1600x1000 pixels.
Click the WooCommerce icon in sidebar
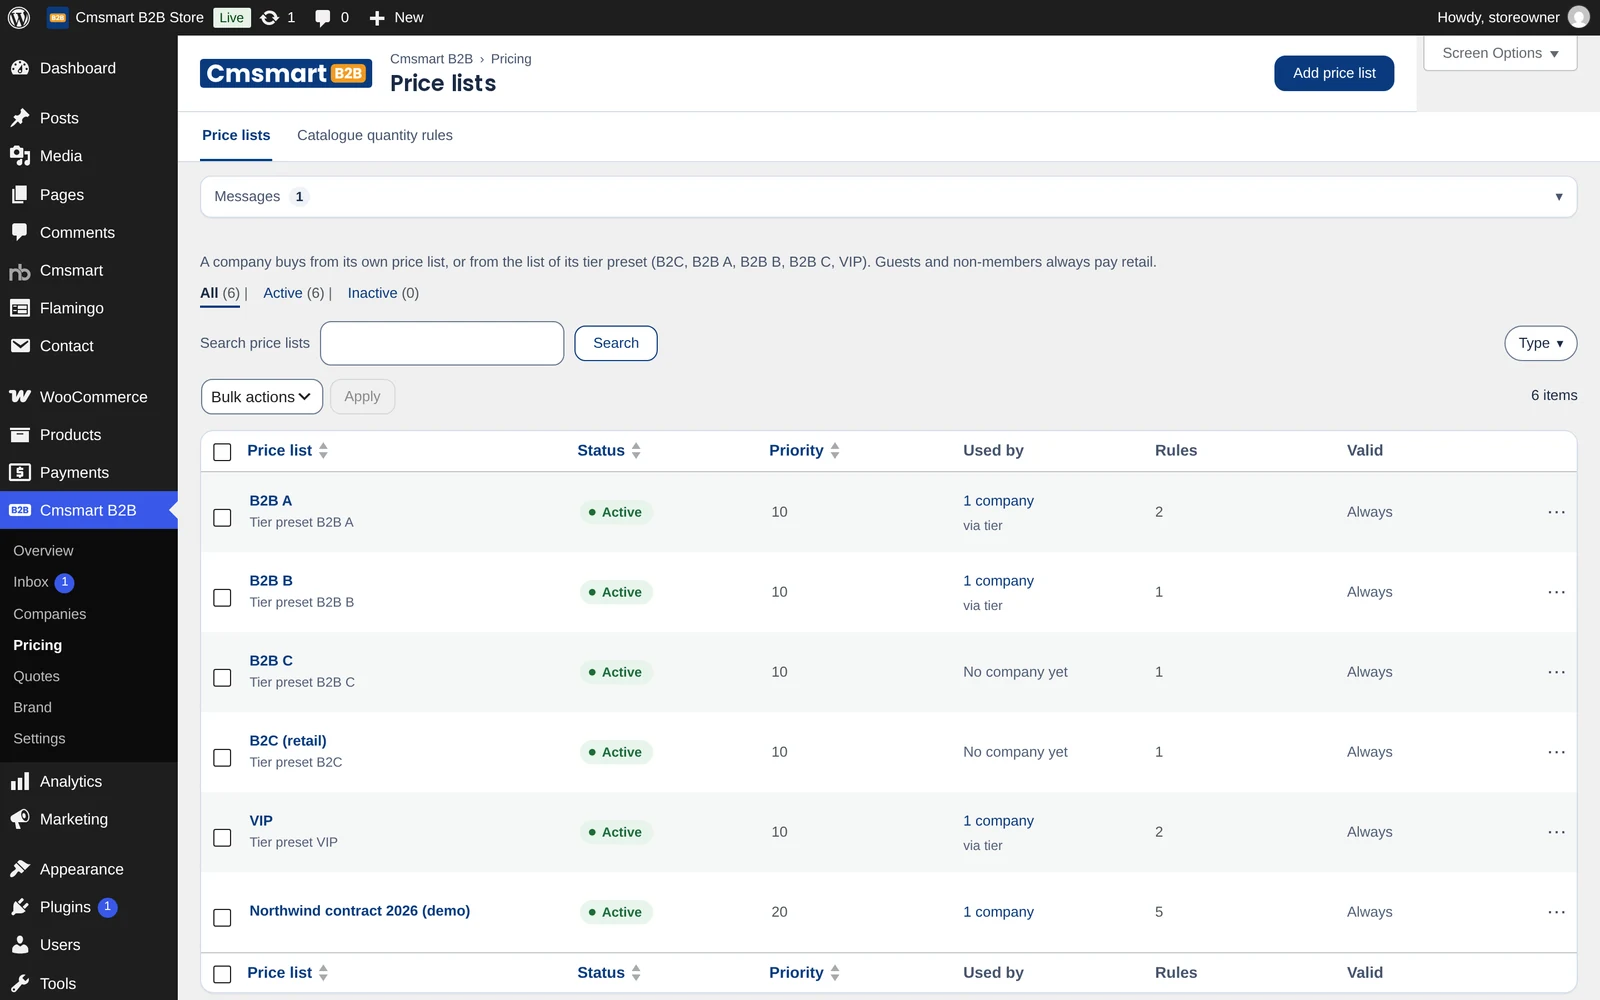point(20,397)
